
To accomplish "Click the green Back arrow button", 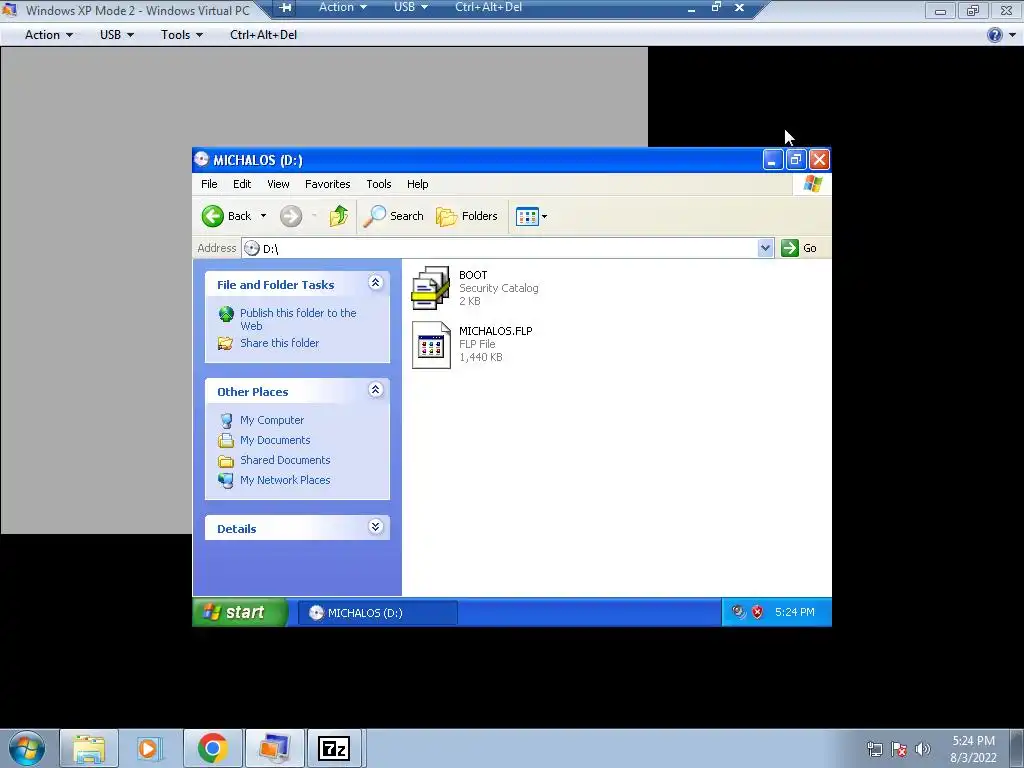I will [x=212, y=216].
